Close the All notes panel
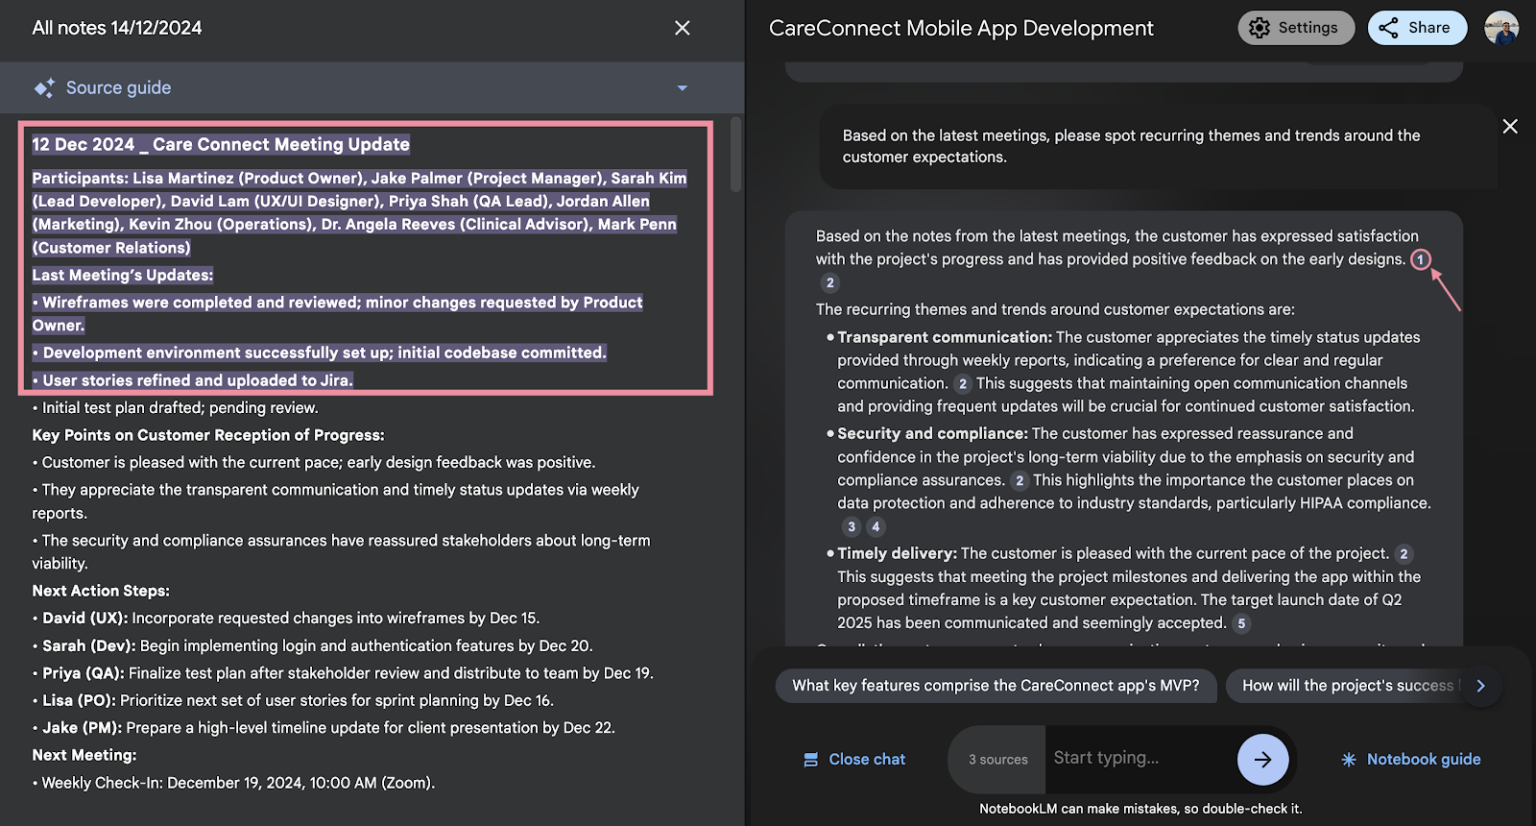Screen dimensions: 1536x826 (x=682, y=27)
